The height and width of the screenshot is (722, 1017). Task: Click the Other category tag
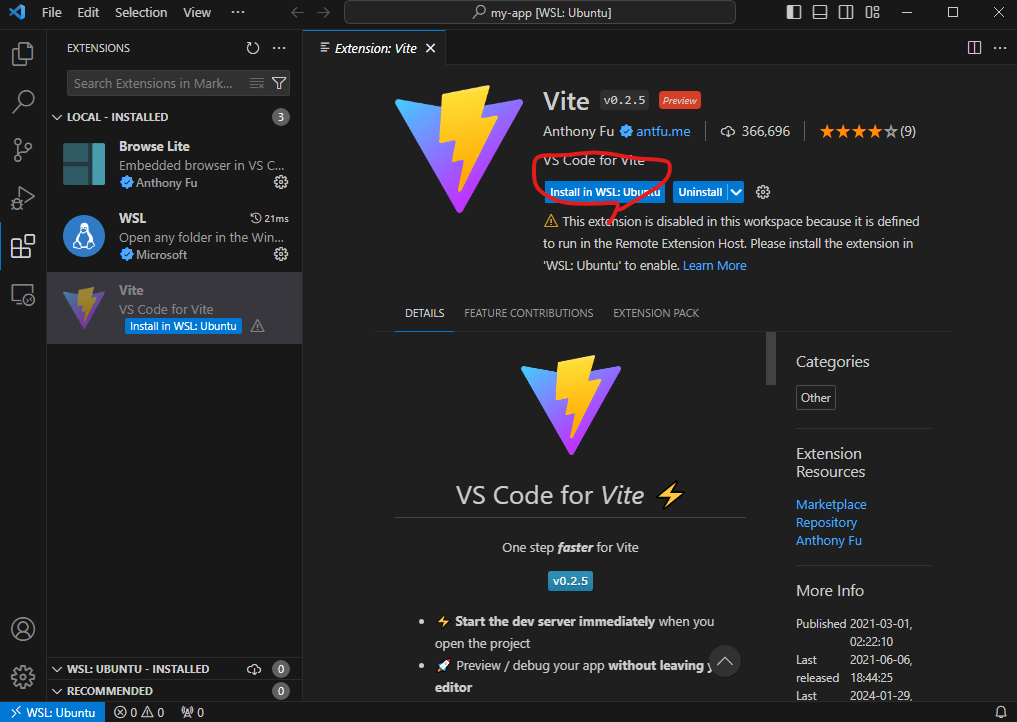pos(815,398)
